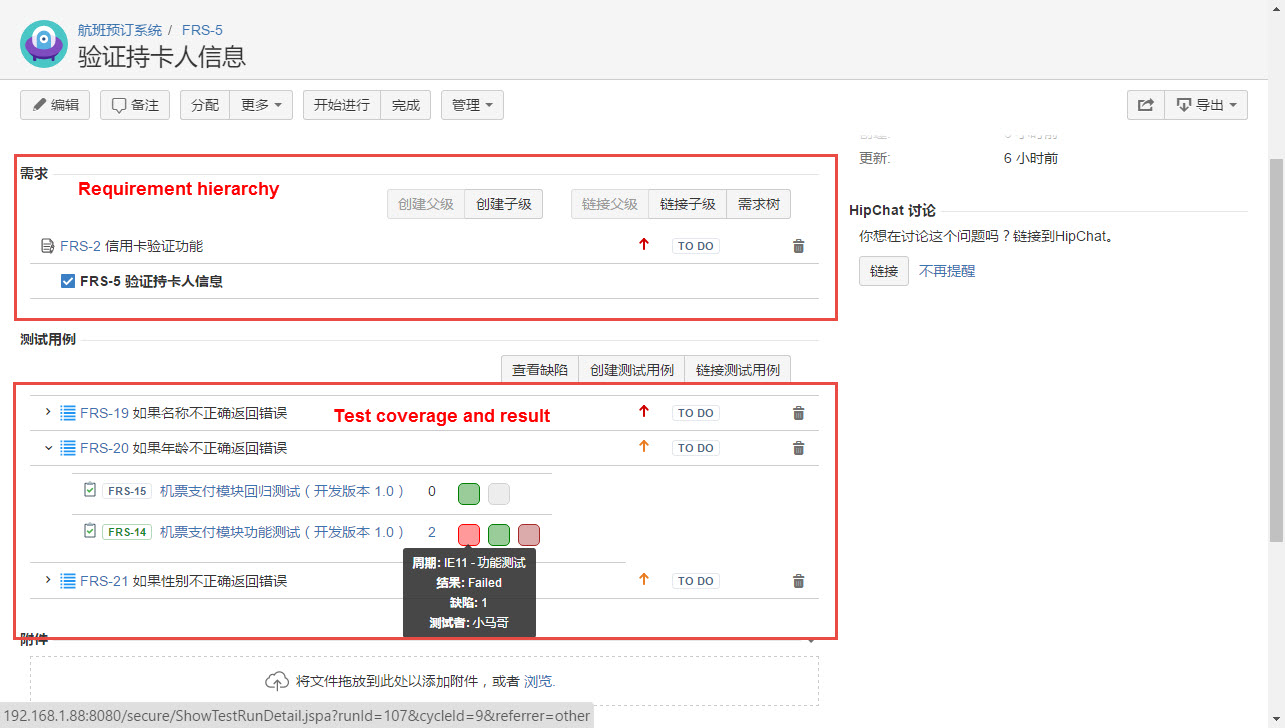Click 浏览 browse link for attachments

point(538,681)
